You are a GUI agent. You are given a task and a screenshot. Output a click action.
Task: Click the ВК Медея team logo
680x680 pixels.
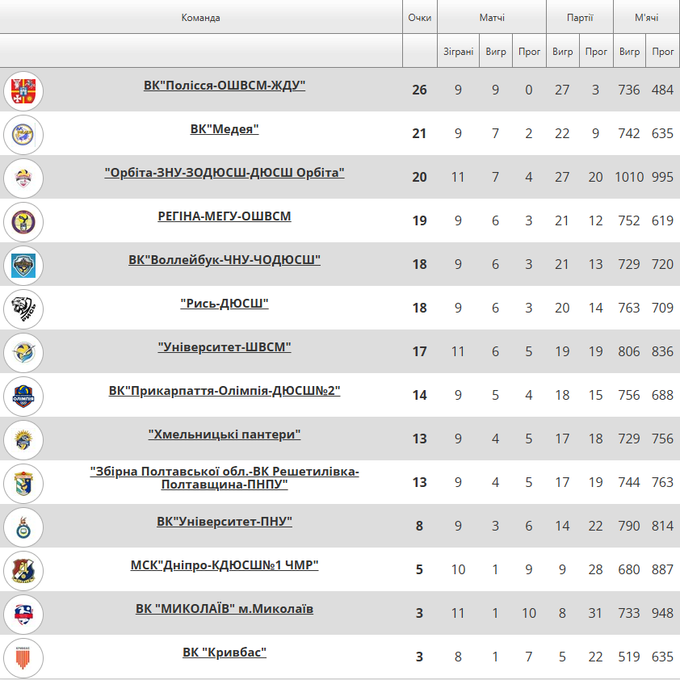(x=22, y=134)
